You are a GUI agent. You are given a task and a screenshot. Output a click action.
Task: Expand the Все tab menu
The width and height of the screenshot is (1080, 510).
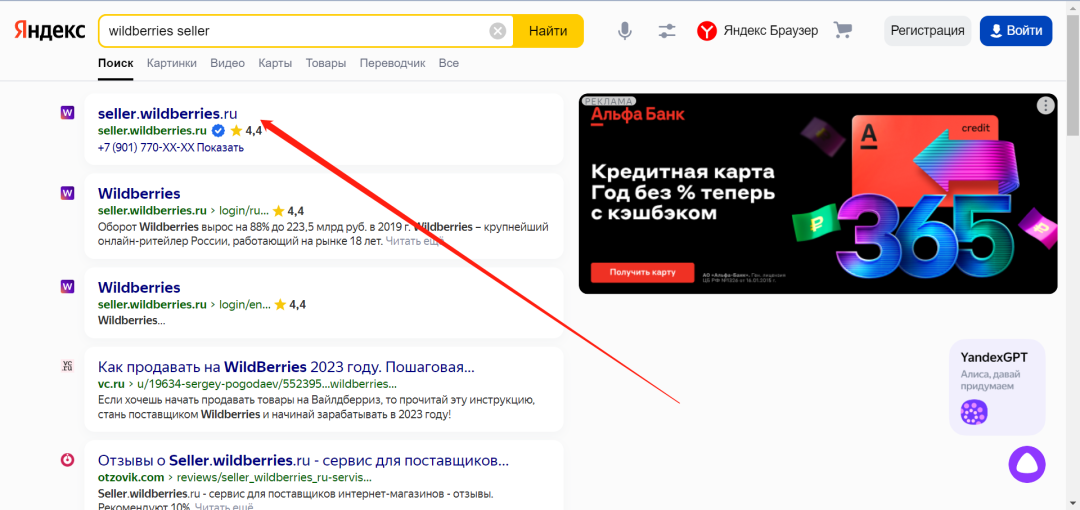448,63
